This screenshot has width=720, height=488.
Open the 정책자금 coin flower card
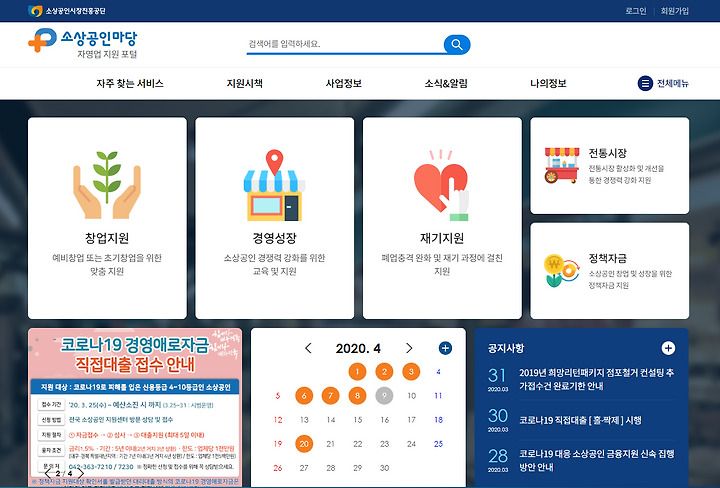(x=609, y=271)
